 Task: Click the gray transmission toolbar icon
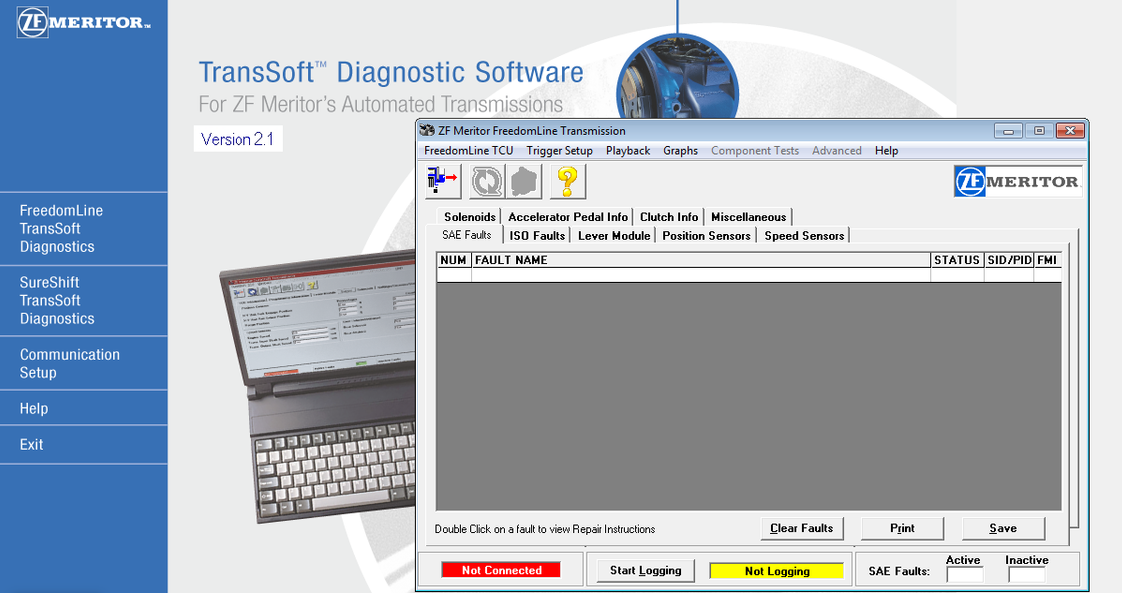point(525,181)
